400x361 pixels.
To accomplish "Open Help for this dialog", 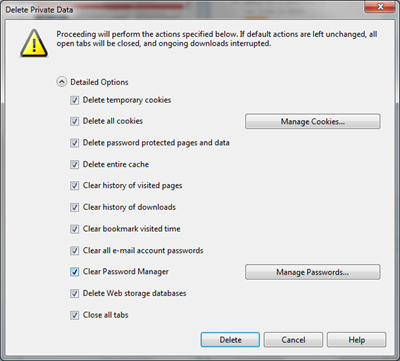I will pos(357,340).
